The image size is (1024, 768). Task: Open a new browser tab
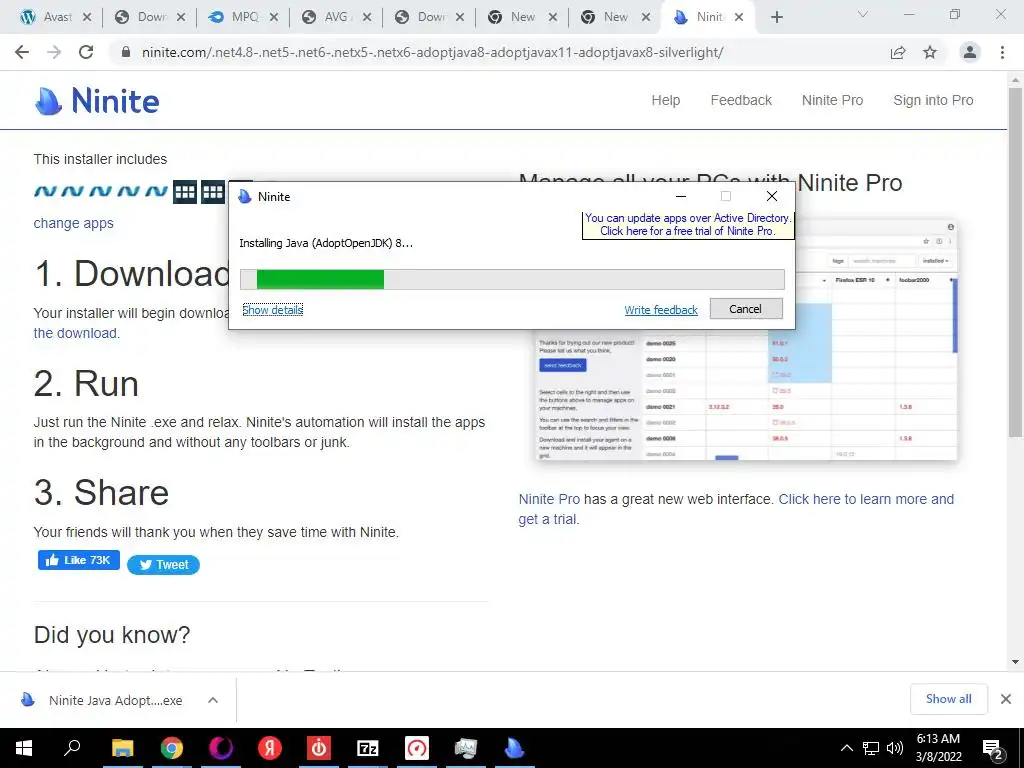pos(776,17)
